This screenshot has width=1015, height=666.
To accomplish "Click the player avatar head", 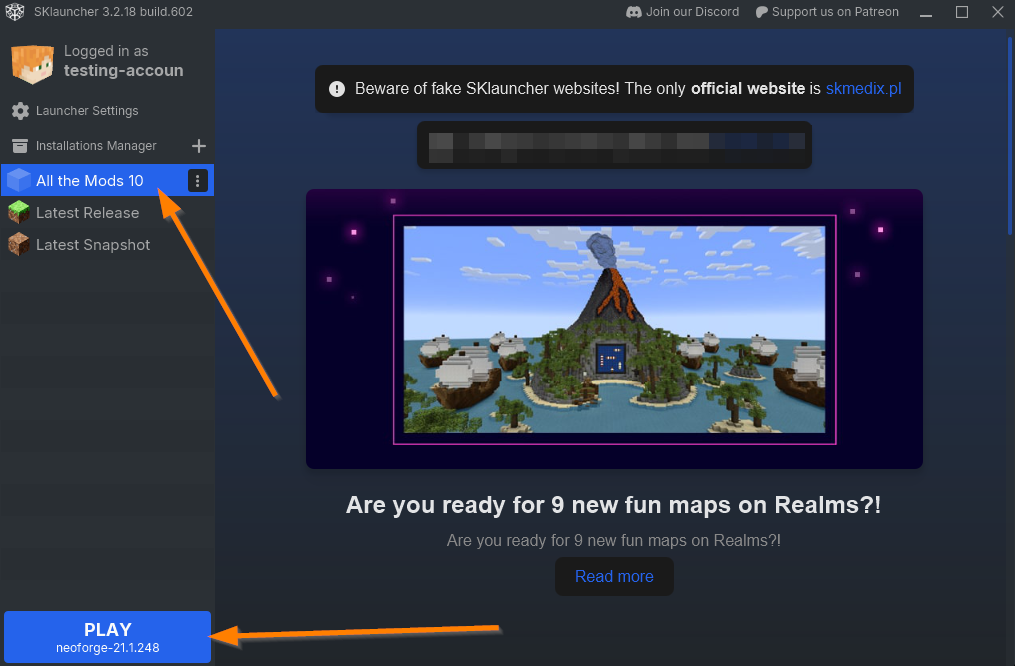I will coord(32,64).
